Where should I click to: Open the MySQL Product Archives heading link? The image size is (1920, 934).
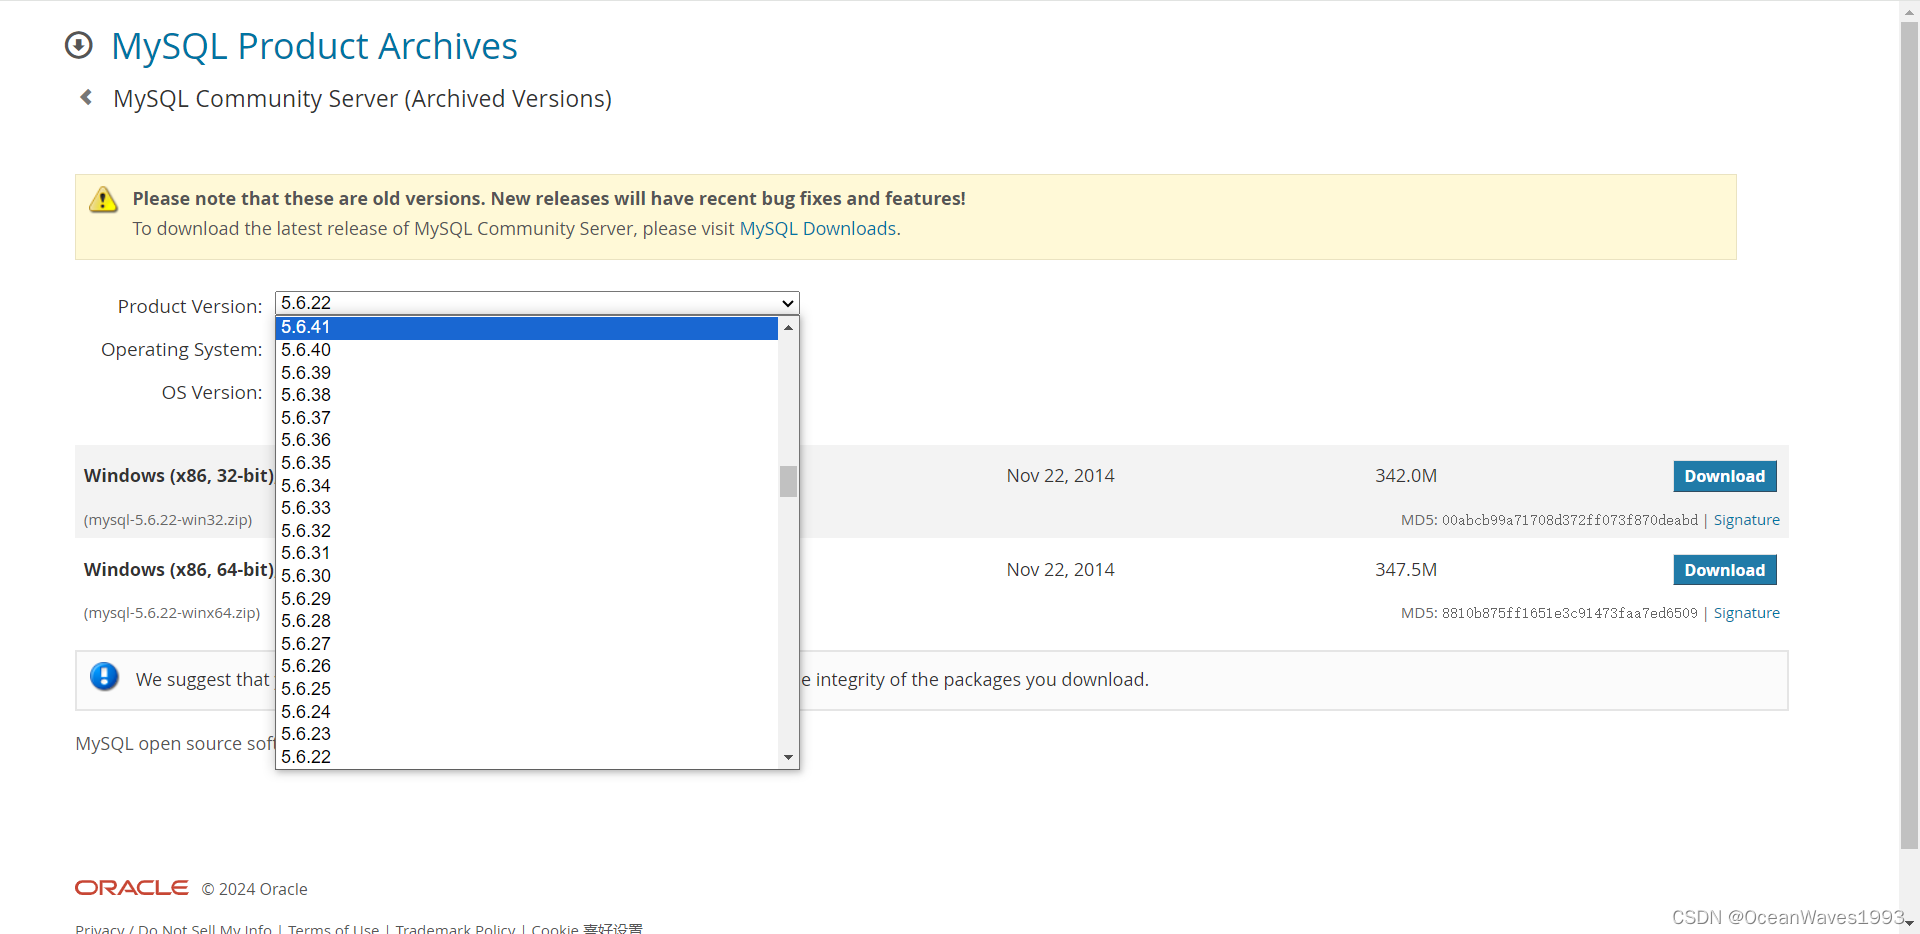(314, 46)
